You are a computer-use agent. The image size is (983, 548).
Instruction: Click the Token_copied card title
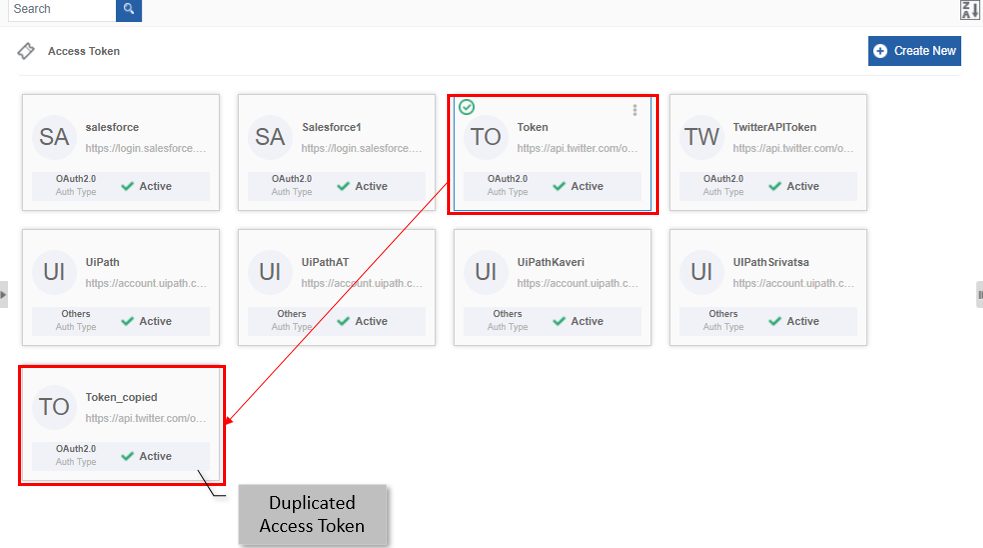pyautogui.click(x=121, y=398)
